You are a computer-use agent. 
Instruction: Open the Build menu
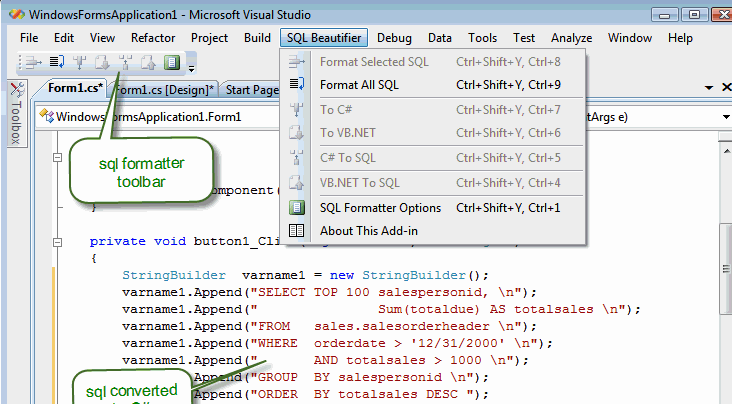[257, 38]
